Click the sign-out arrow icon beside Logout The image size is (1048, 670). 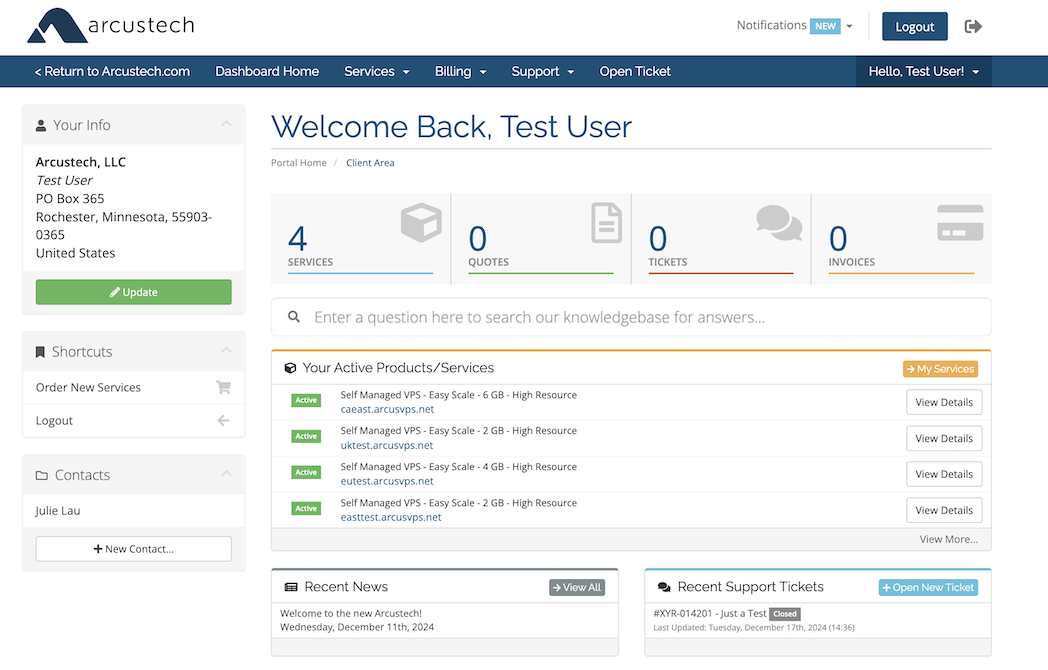pos(973,27)
